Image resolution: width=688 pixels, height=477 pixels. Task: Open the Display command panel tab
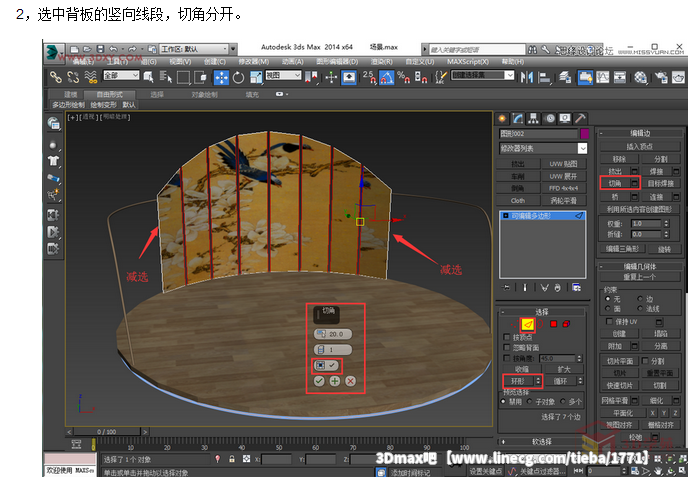565,118
